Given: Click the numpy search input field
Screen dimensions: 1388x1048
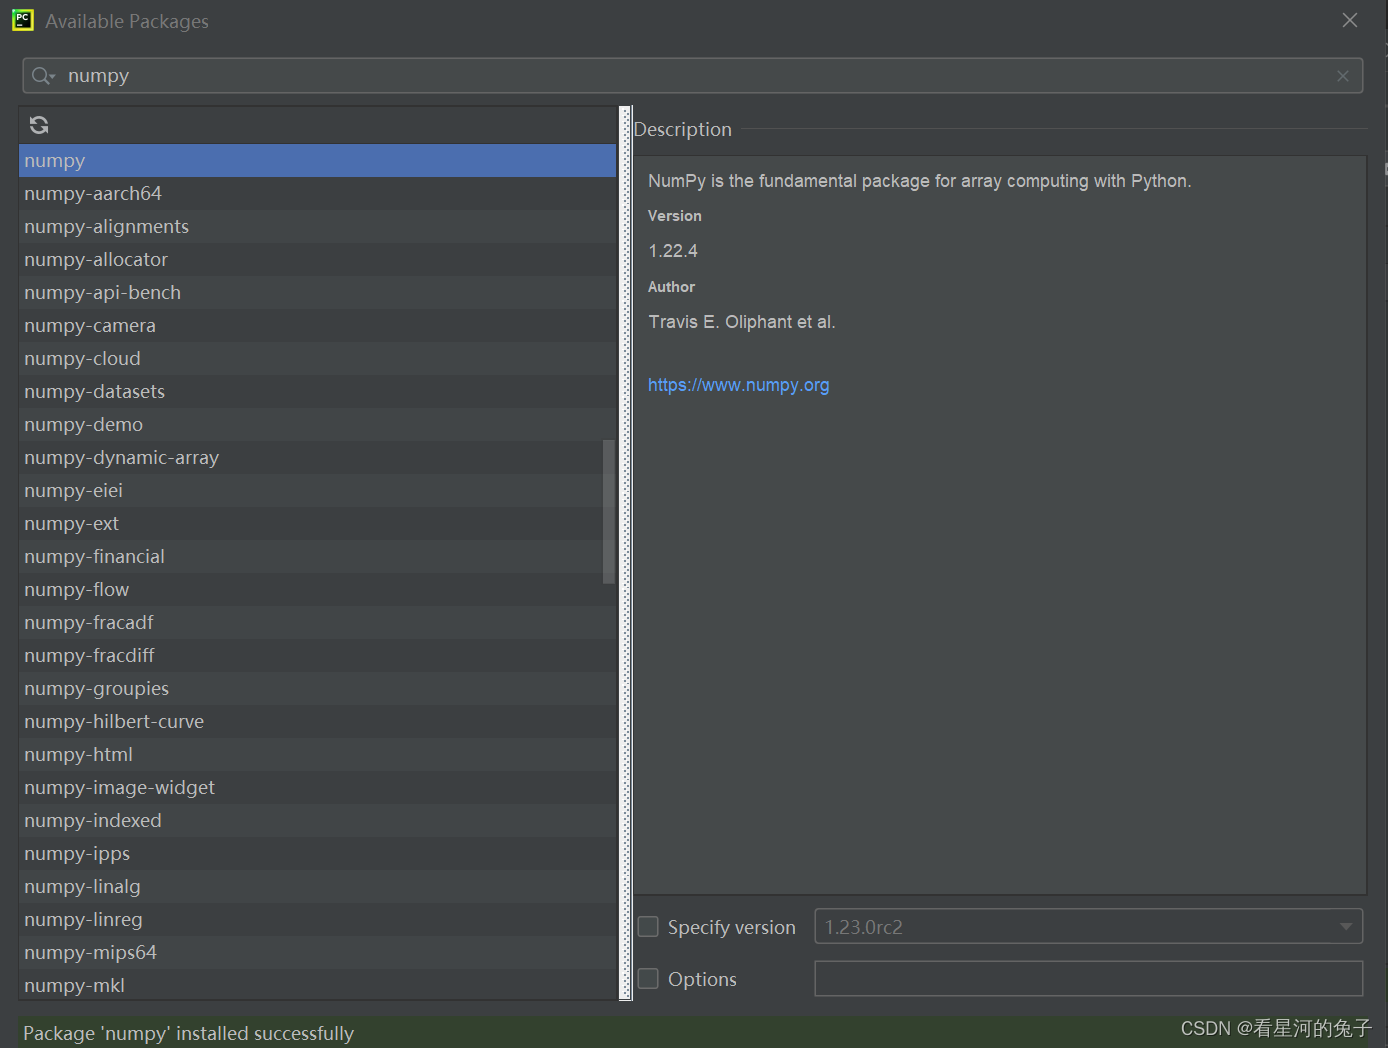Looking at the screenshot, I should [x=693, y=76].
